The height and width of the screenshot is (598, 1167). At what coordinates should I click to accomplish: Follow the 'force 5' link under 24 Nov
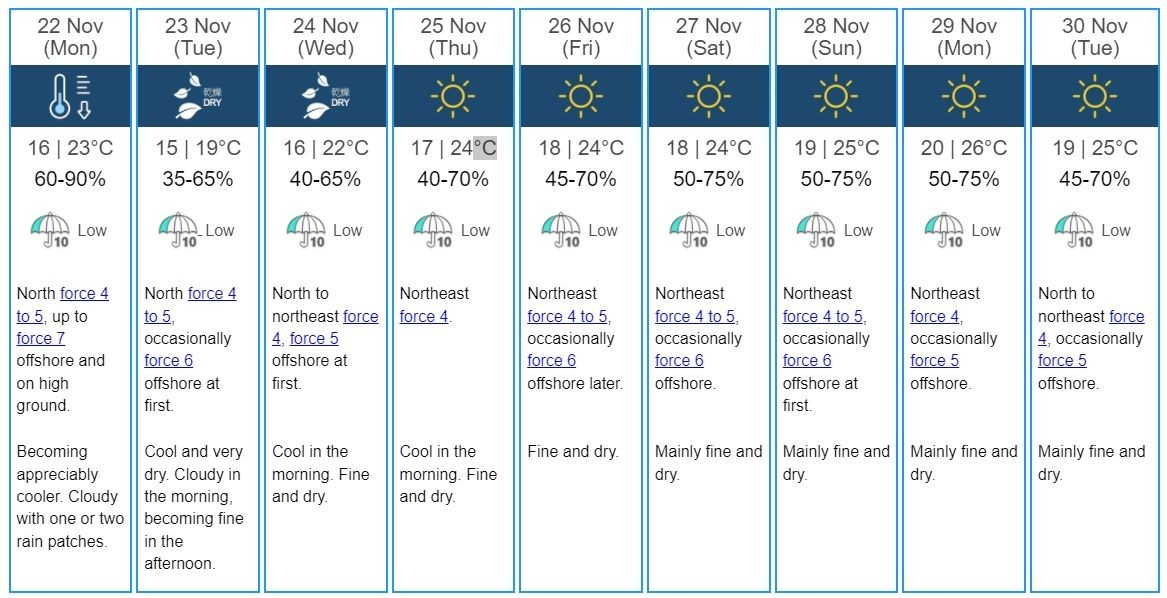[x=314, y=338]
